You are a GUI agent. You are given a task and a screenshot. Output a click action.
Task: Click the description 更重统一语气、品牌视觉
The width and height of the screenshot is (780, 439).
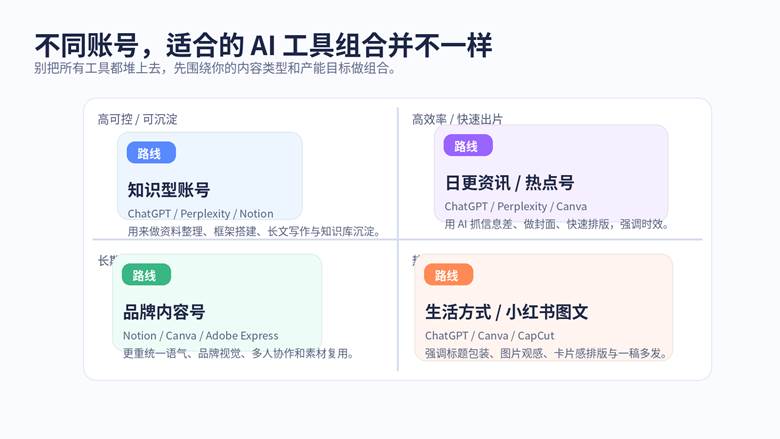(x=238, y=353)
